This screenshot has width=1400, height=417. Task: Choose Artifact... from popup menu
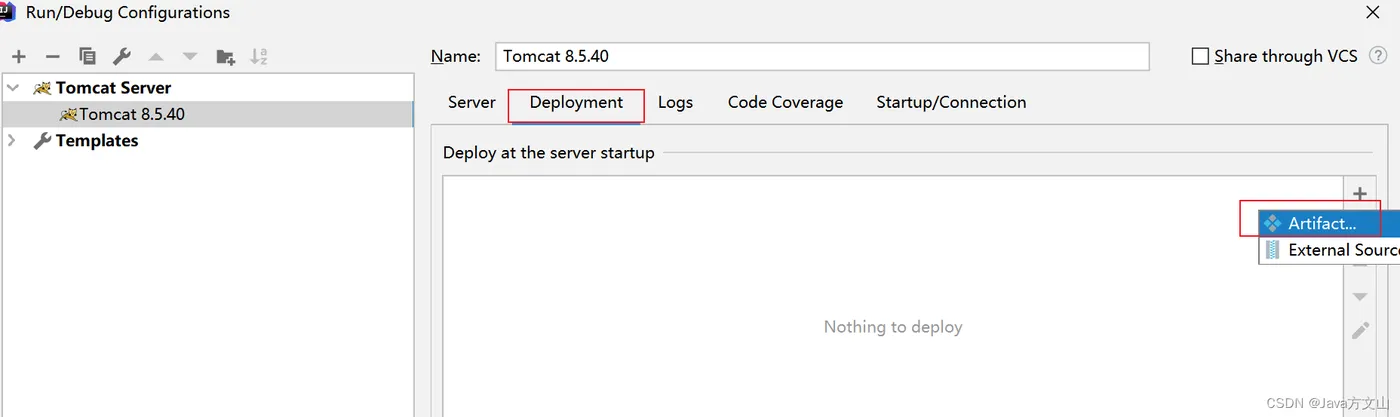pyautogui.click(x=1321, y=224)
